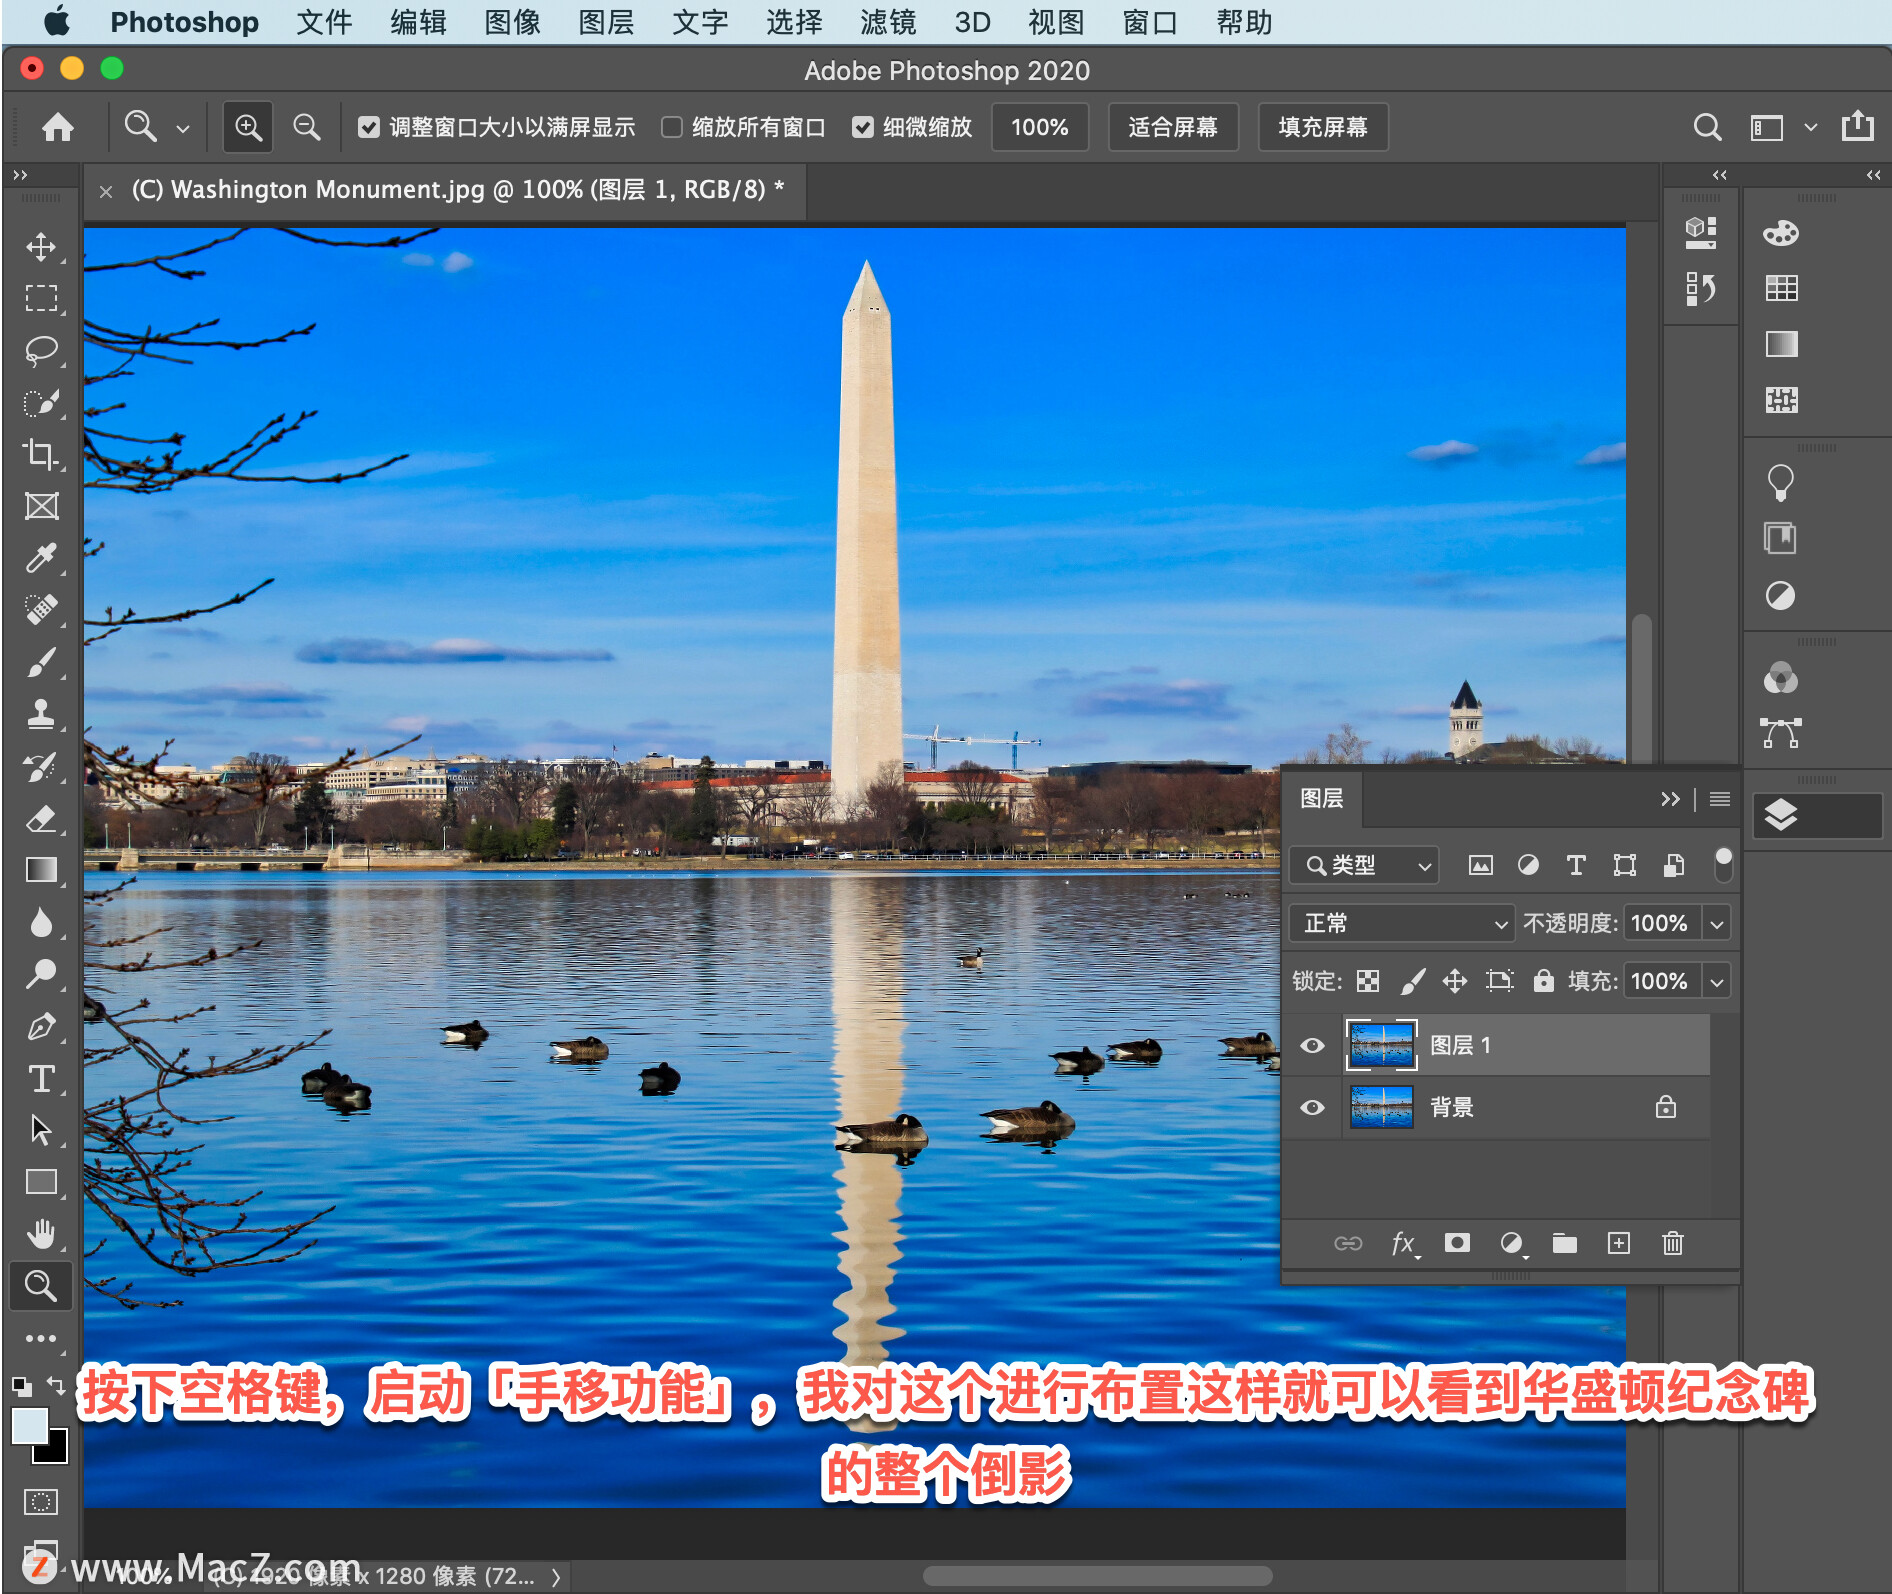Screen dimensions: 1892x1594
Task: Select the Pen tool
Action: (x=41, y=1026)
